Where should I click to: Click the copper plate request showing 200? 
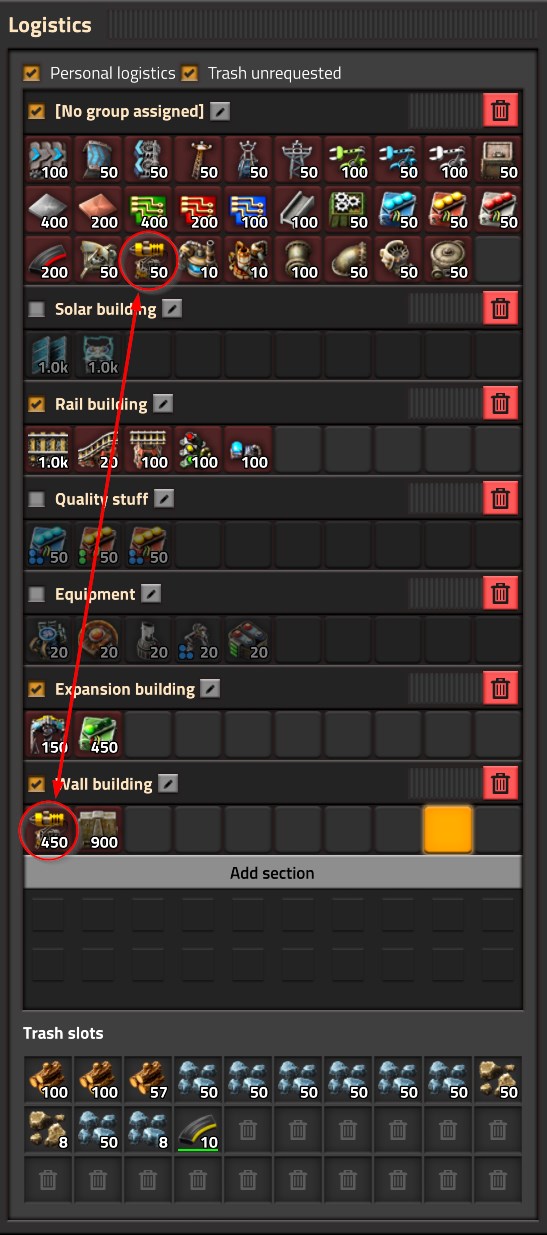98,207
